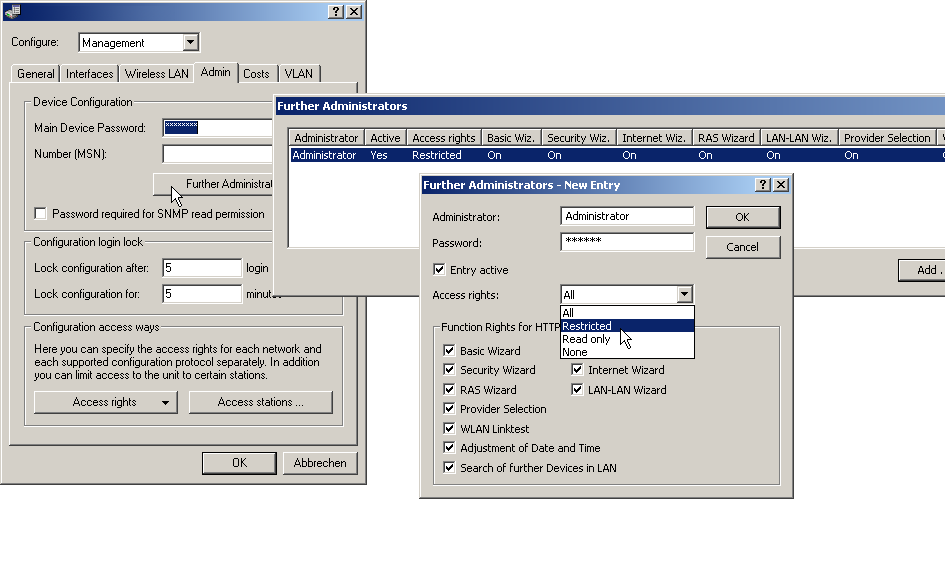Switch to the Wireless LAN tab
Screen dimensions: 945x567
[157, 74]
